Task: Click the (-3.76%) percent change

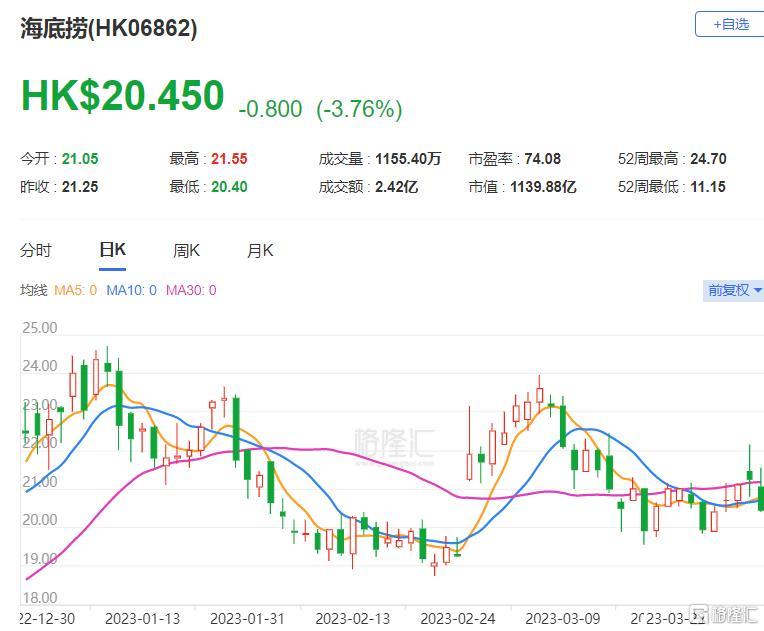Action: (x=360, y=109)
